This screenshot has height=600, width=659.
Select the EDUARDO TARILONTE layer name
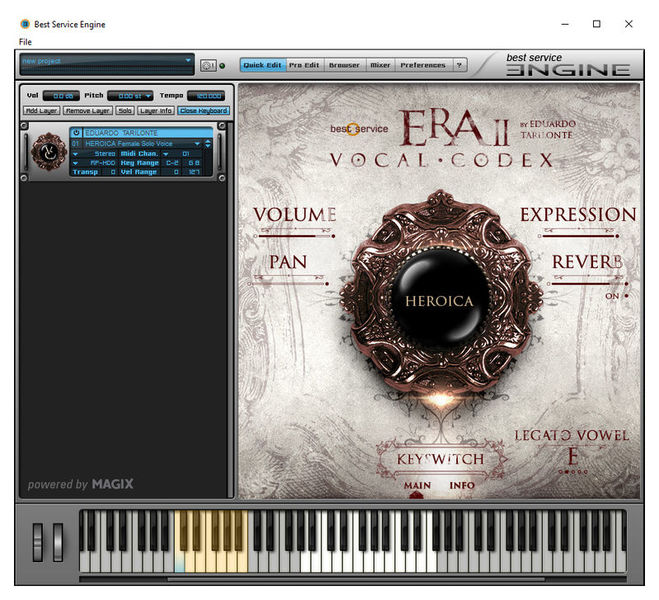pyautogui.click(x=147, y=133)
